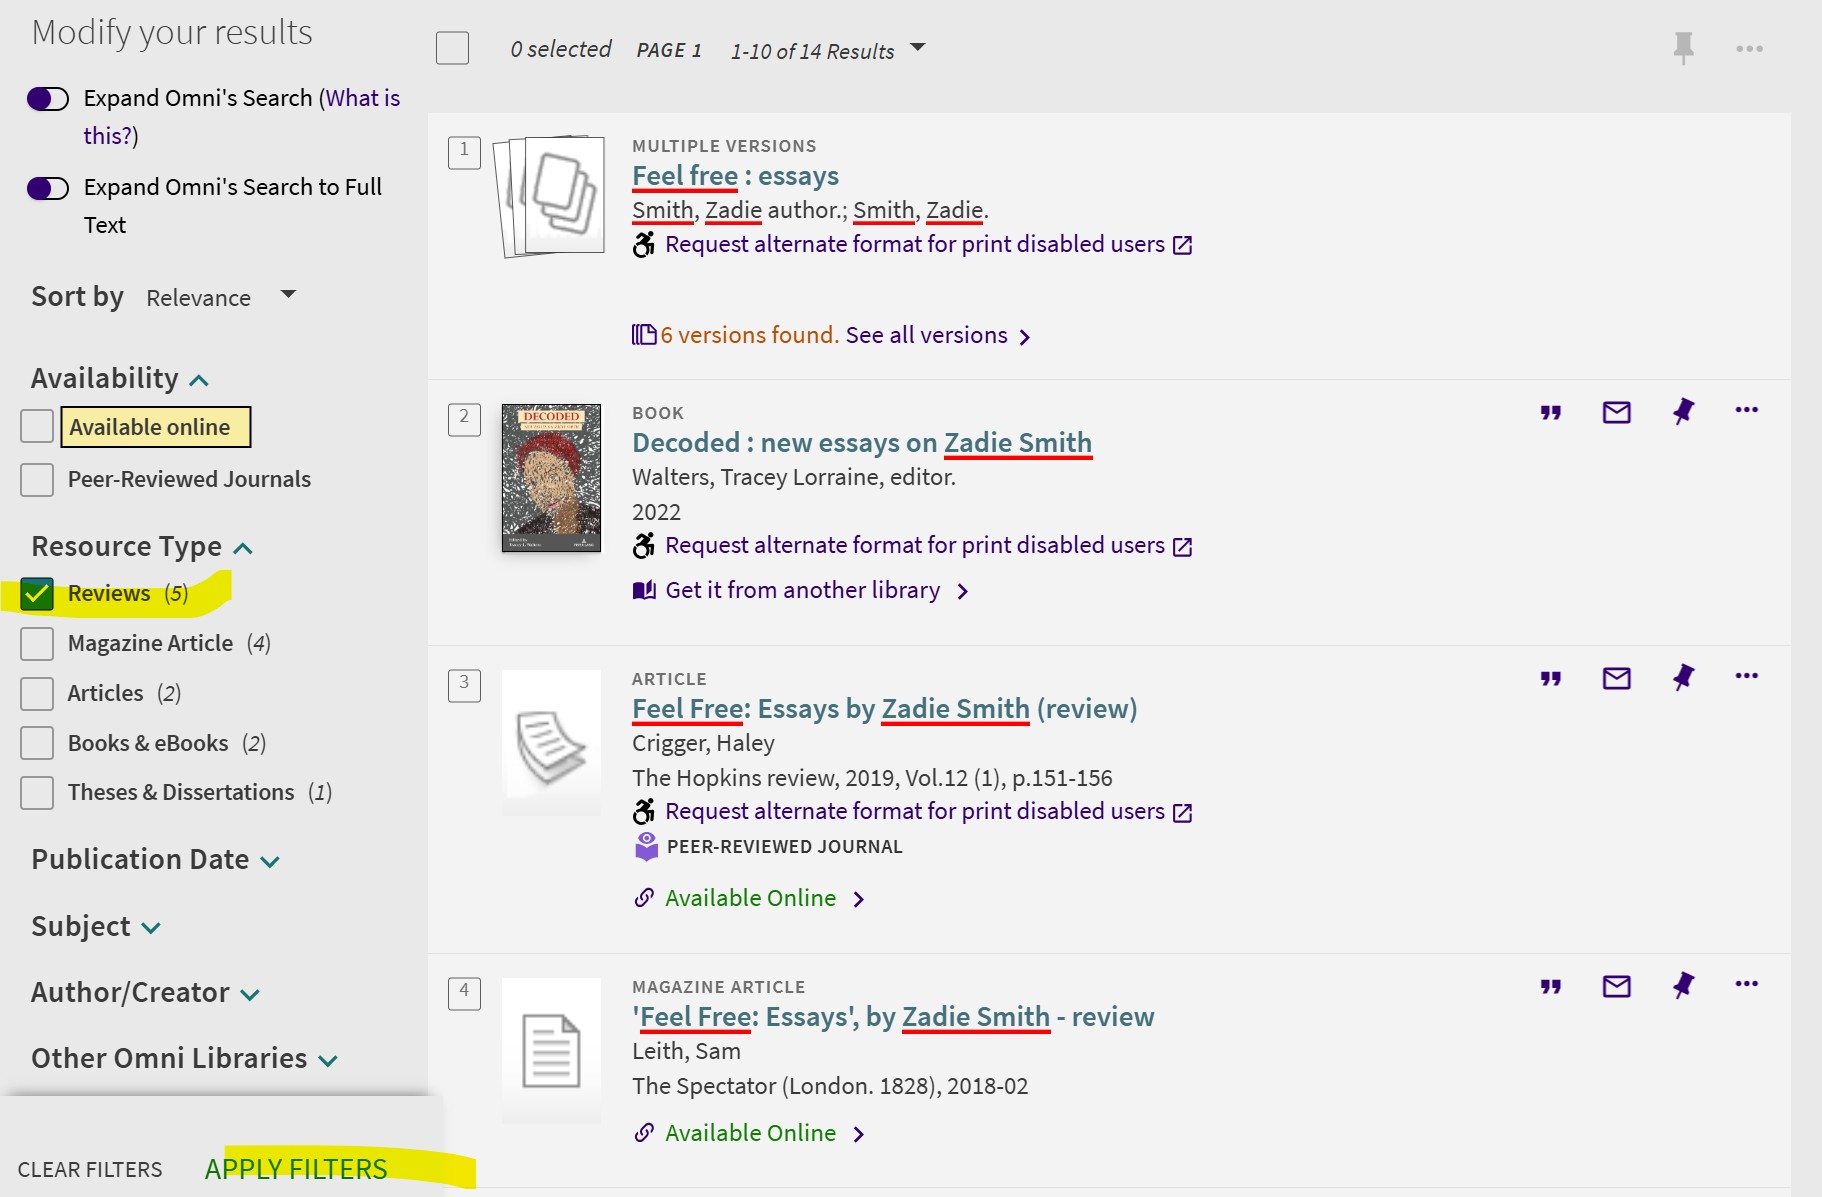This screenshot has width=1822, height=1197.
Task: Pin the Spectator magazine article
Action: click(x=1684, y=985)
